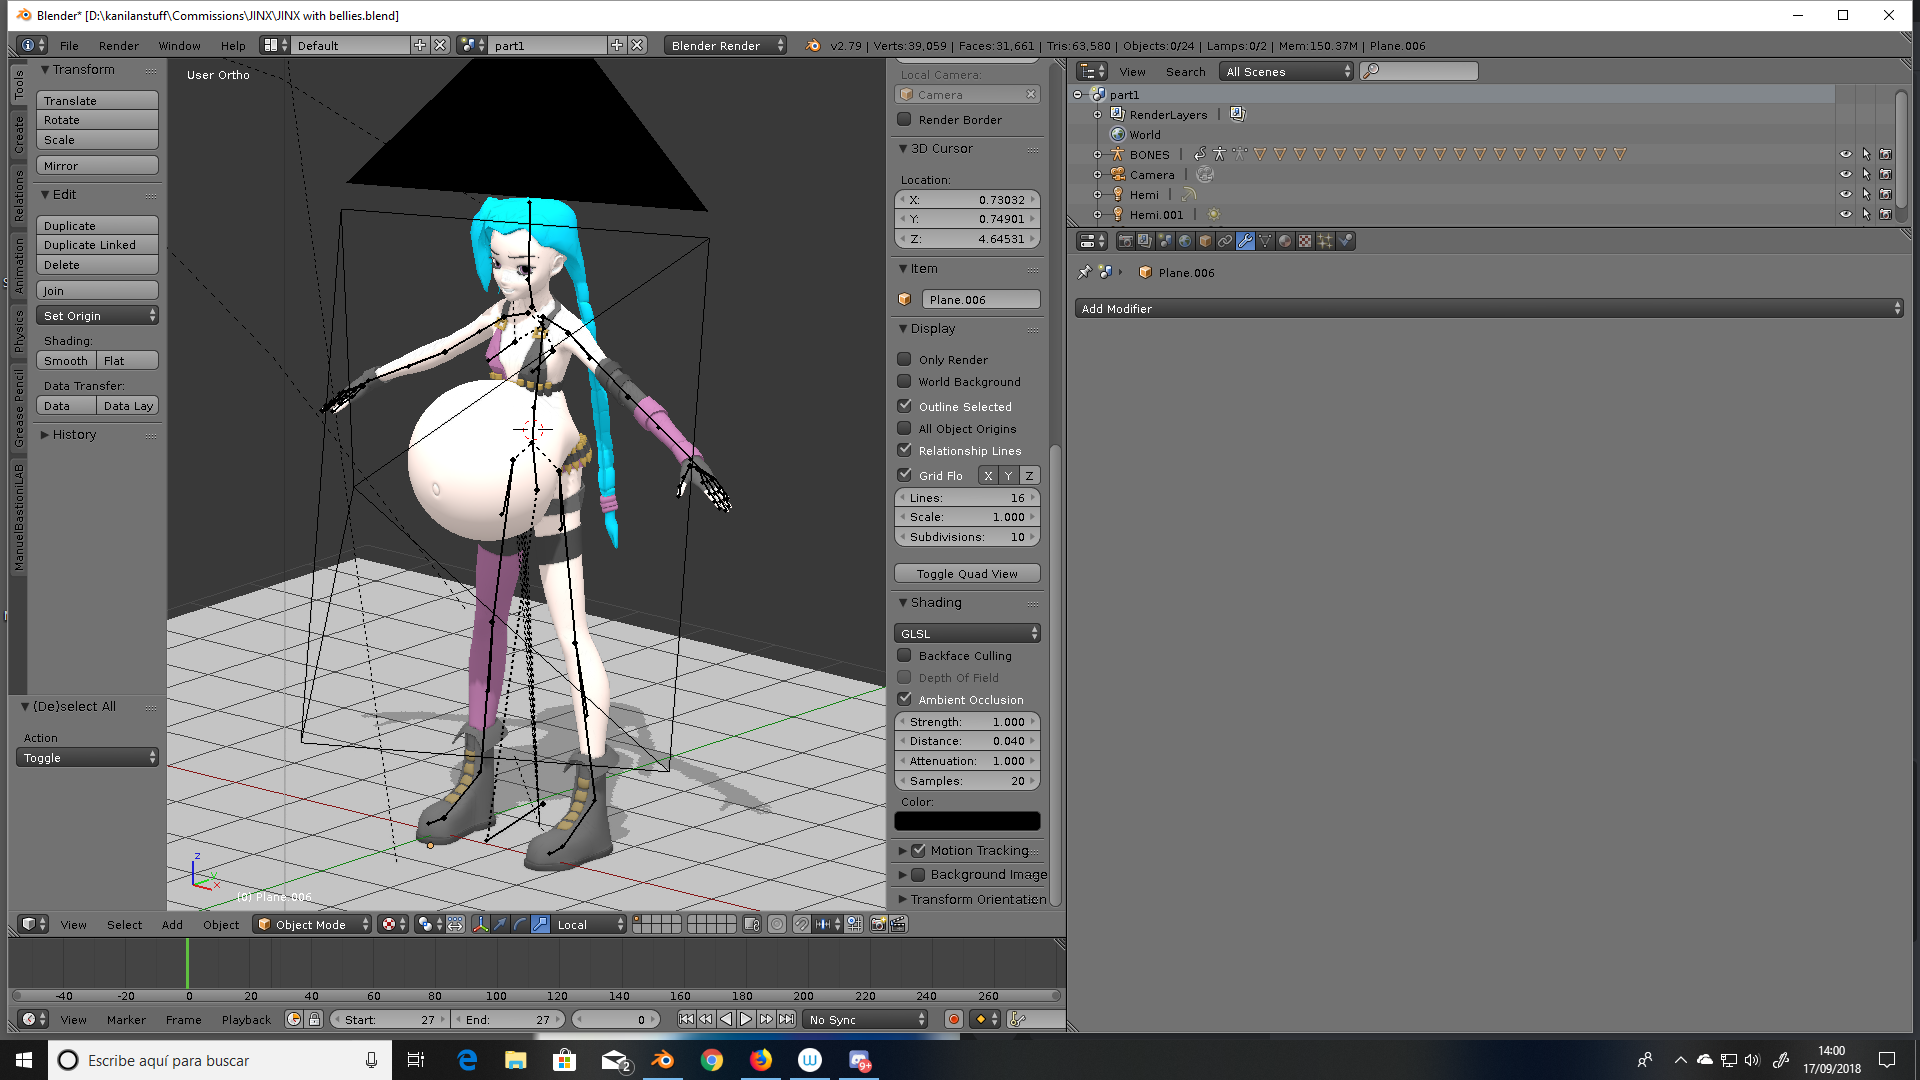Open the Local orientation dropdown
1920x1080 pixels.
[x=589, y=924]
